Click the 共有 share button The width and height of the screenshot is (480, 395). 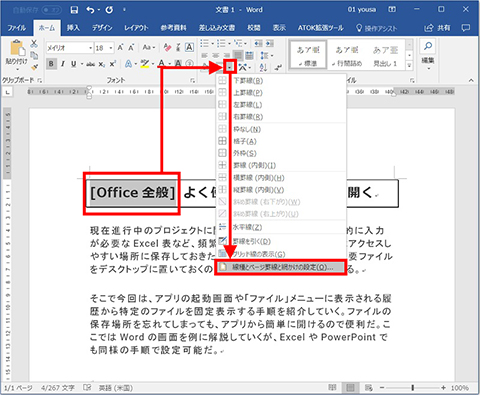[438, 28]
